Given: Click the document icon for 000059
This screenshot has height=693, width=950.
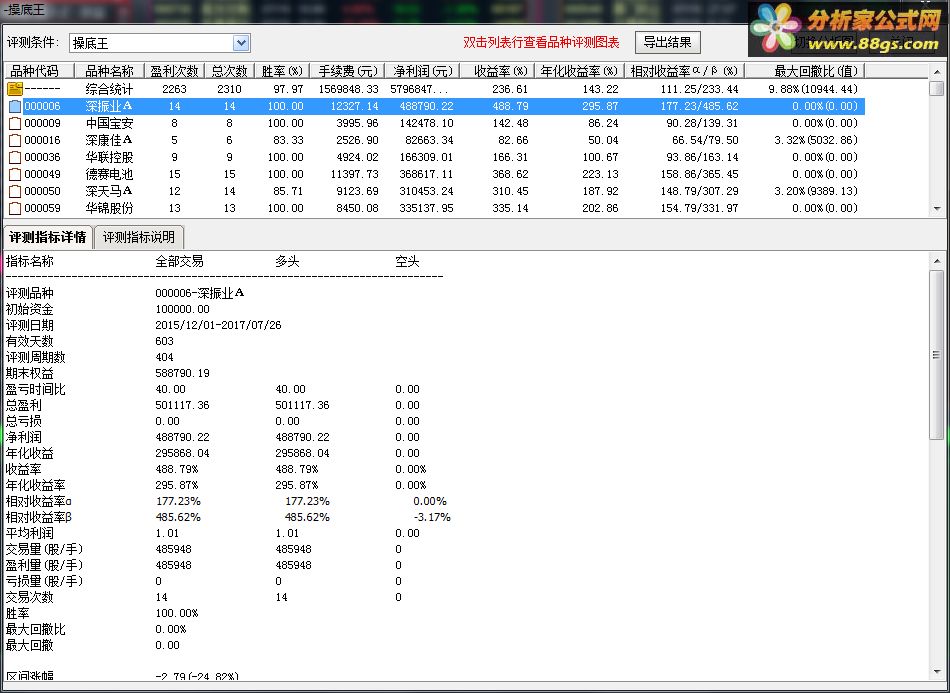Looking at the screenshot, I should click(15, 208).
